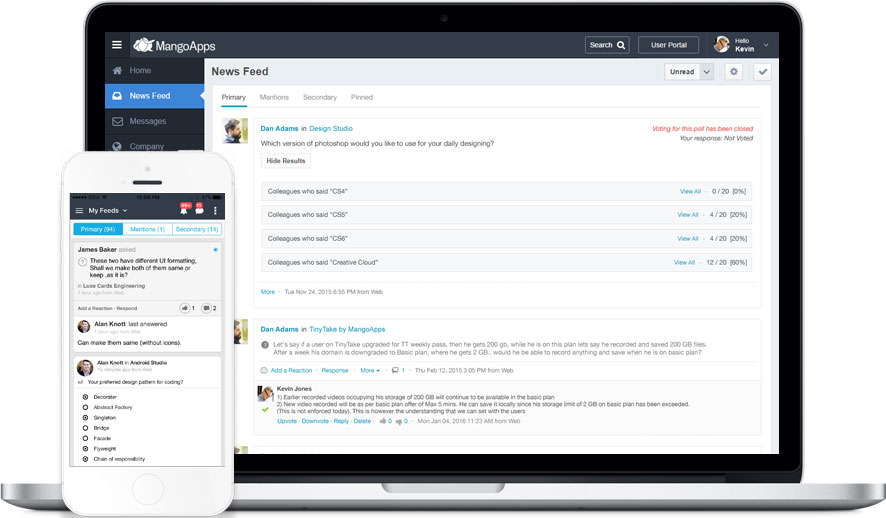This screenshot has width=886, height=518.
Task: Open the Unread filter dropdown arrow
Action: coord(707,72)
